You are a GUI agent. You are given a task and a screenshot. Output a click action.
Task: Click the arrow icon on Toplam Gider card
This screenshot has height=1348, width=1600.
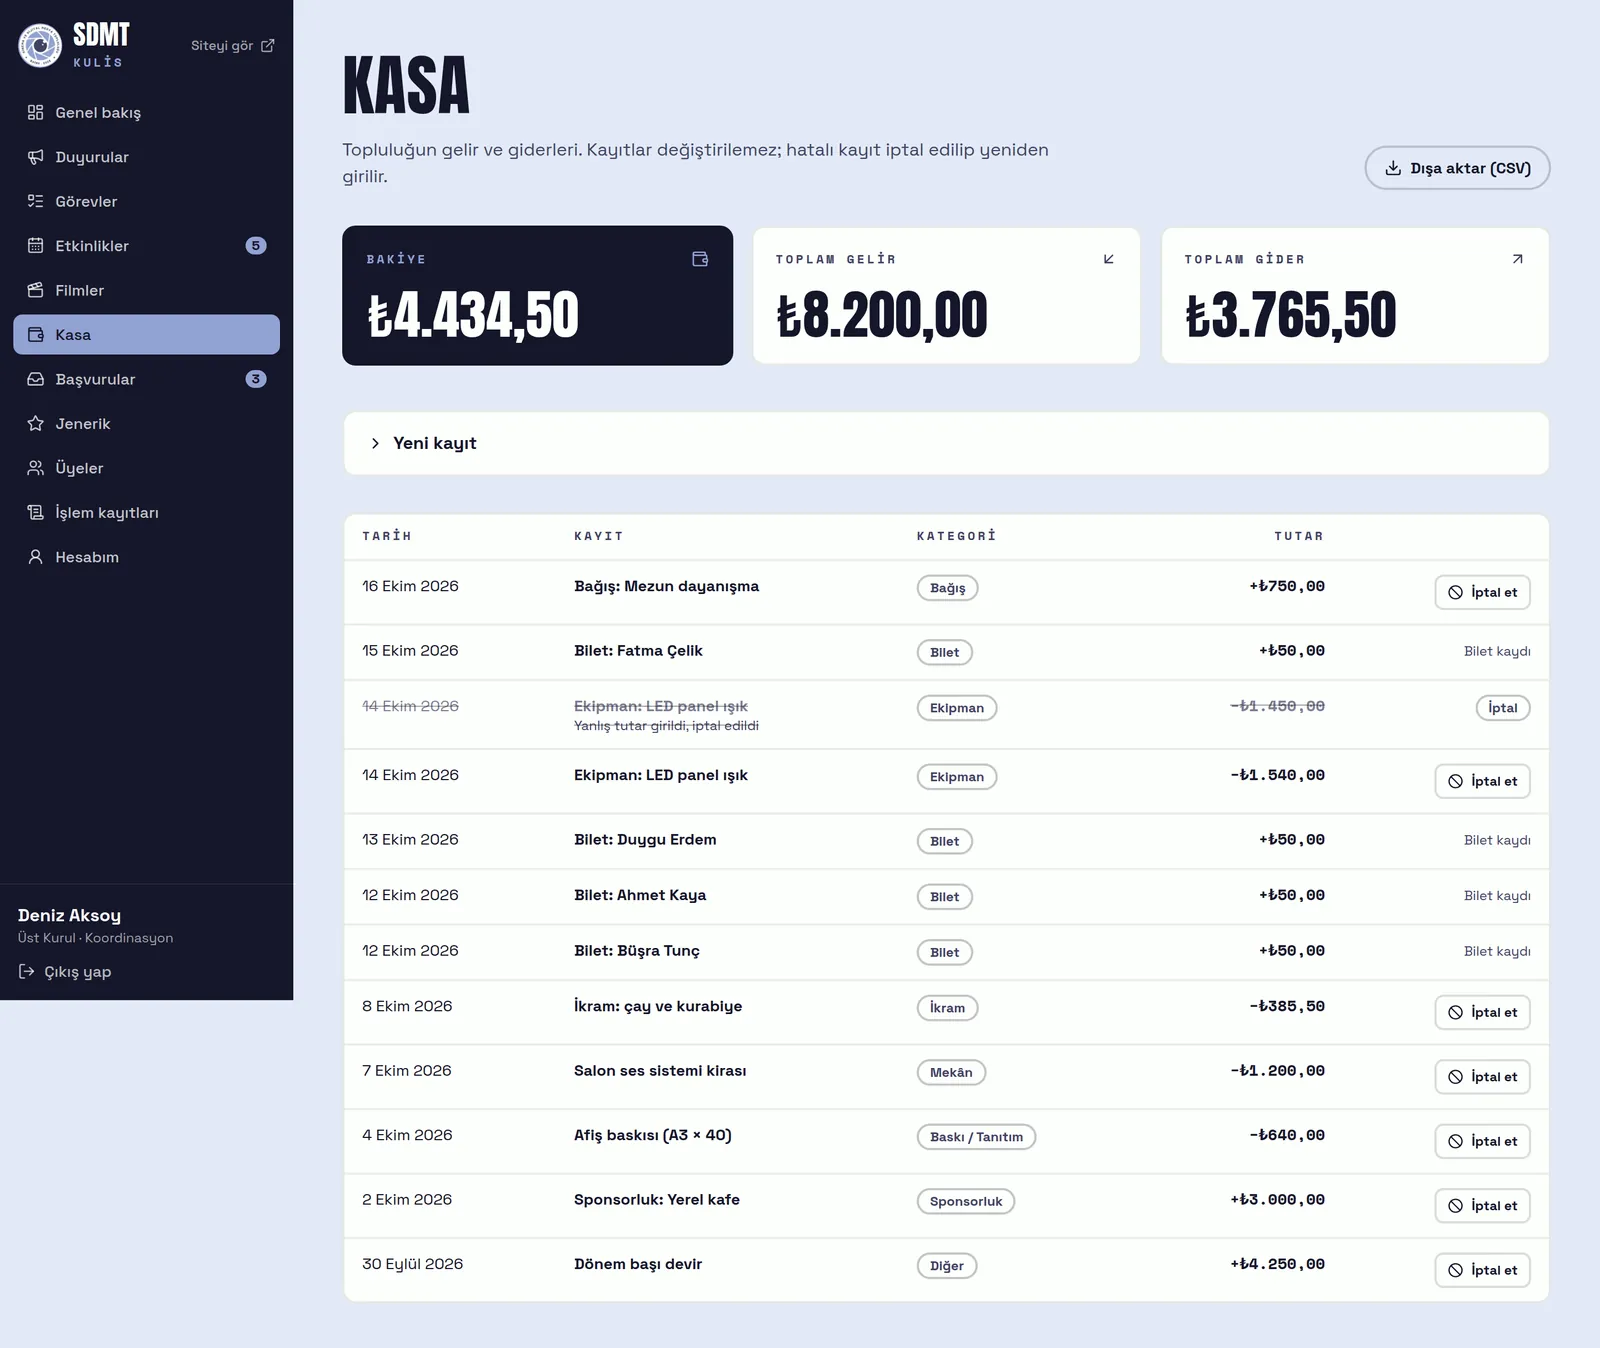[1517, 259]
